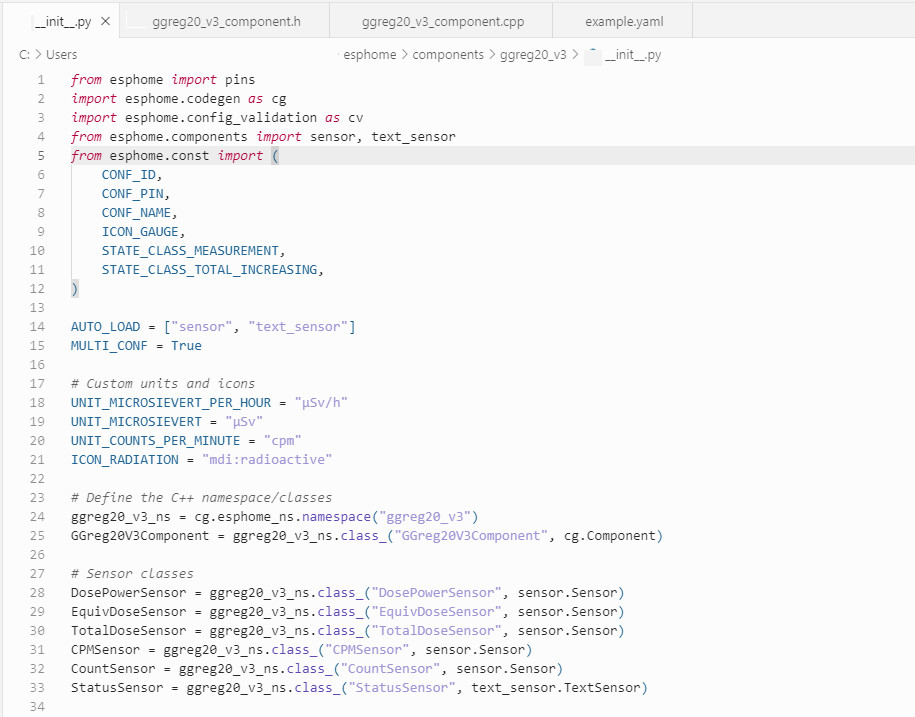
Task: Open the C: drive breadcrumb
Action: [x=24, y=55]
